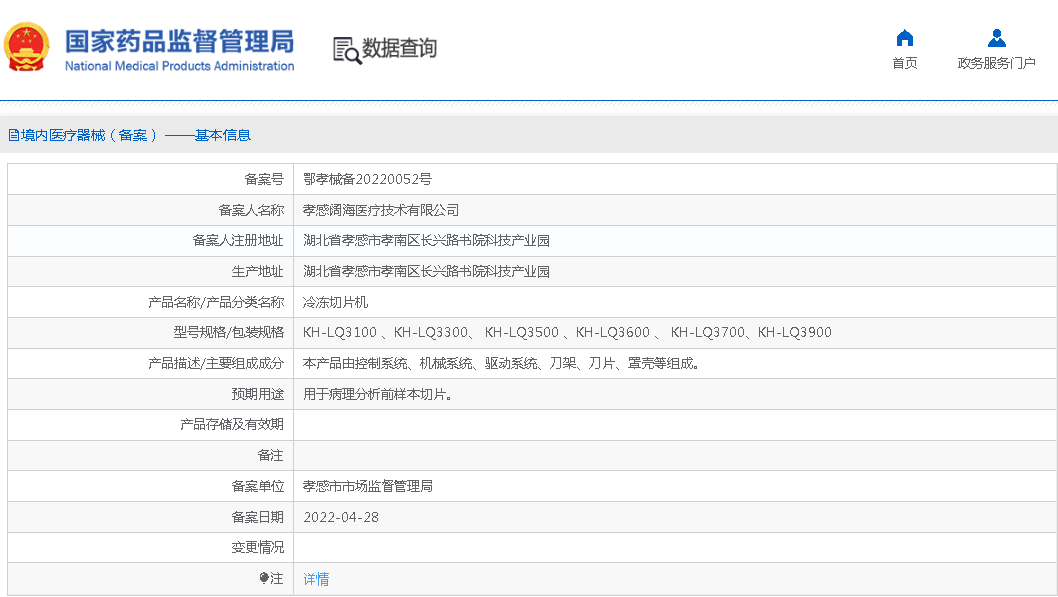Click the 国家药品监督管理局 site title
This screenshot has height=597, width=1058.
(x=179, y=41)
